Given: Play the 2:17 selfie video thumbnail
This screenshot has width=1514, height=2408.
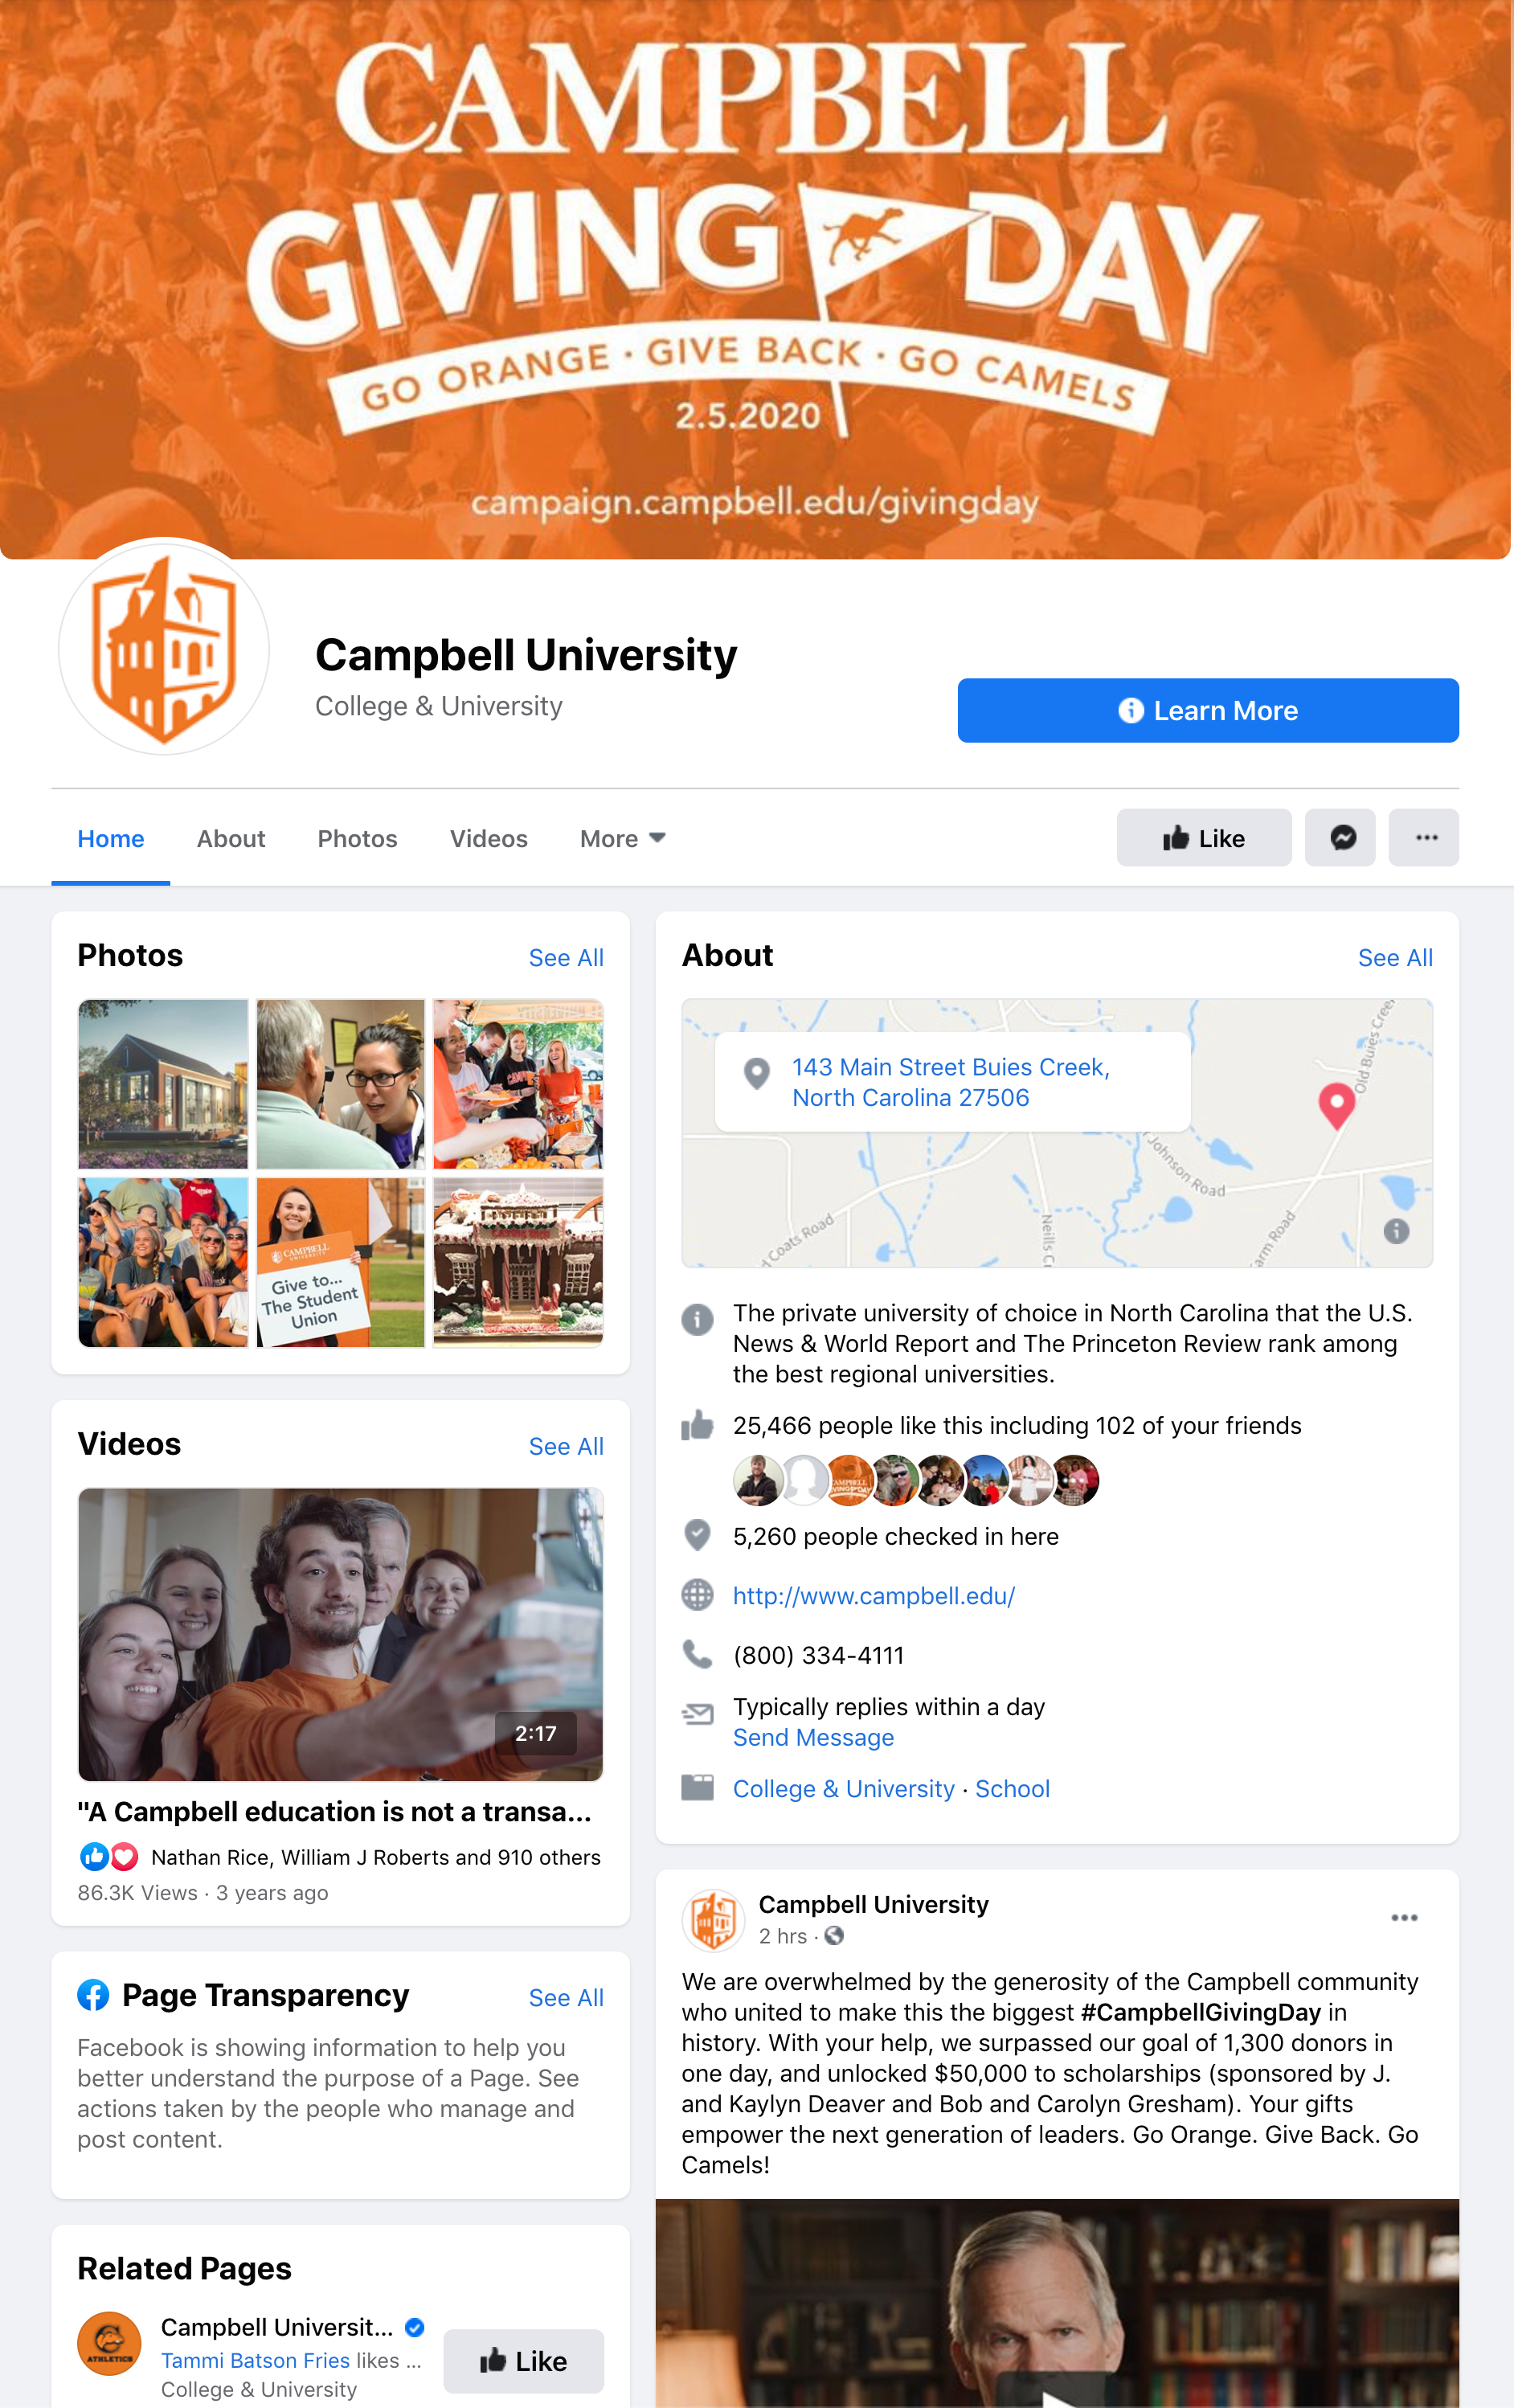Looking at the screenshot, I should 340,1634.
